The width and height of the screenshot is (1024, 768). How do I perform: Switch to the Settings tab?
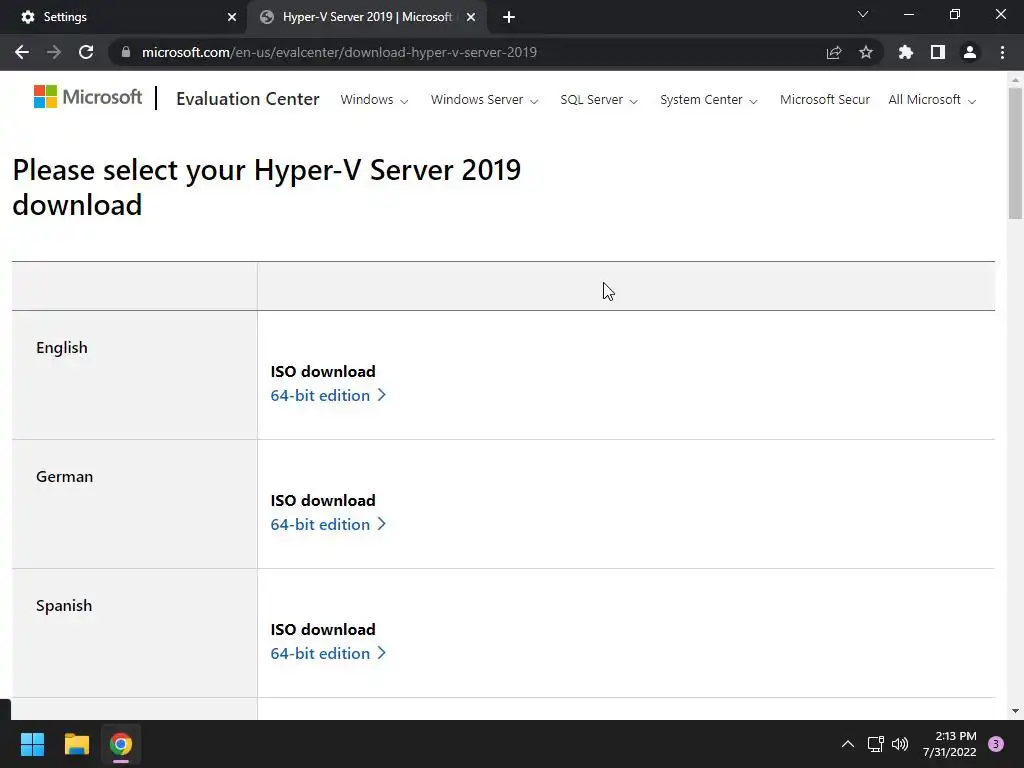[x=120, y=17]
